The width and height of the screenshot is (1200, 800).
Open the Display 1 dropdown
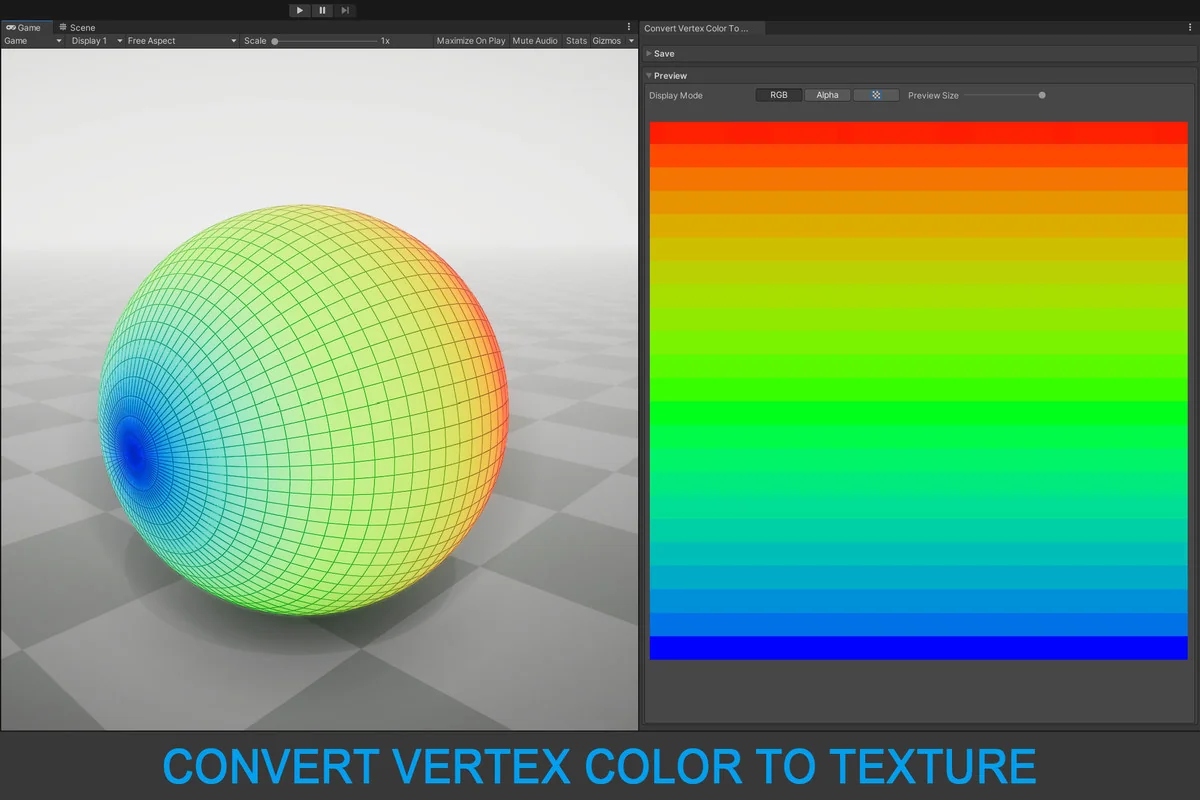pos(90,41)
